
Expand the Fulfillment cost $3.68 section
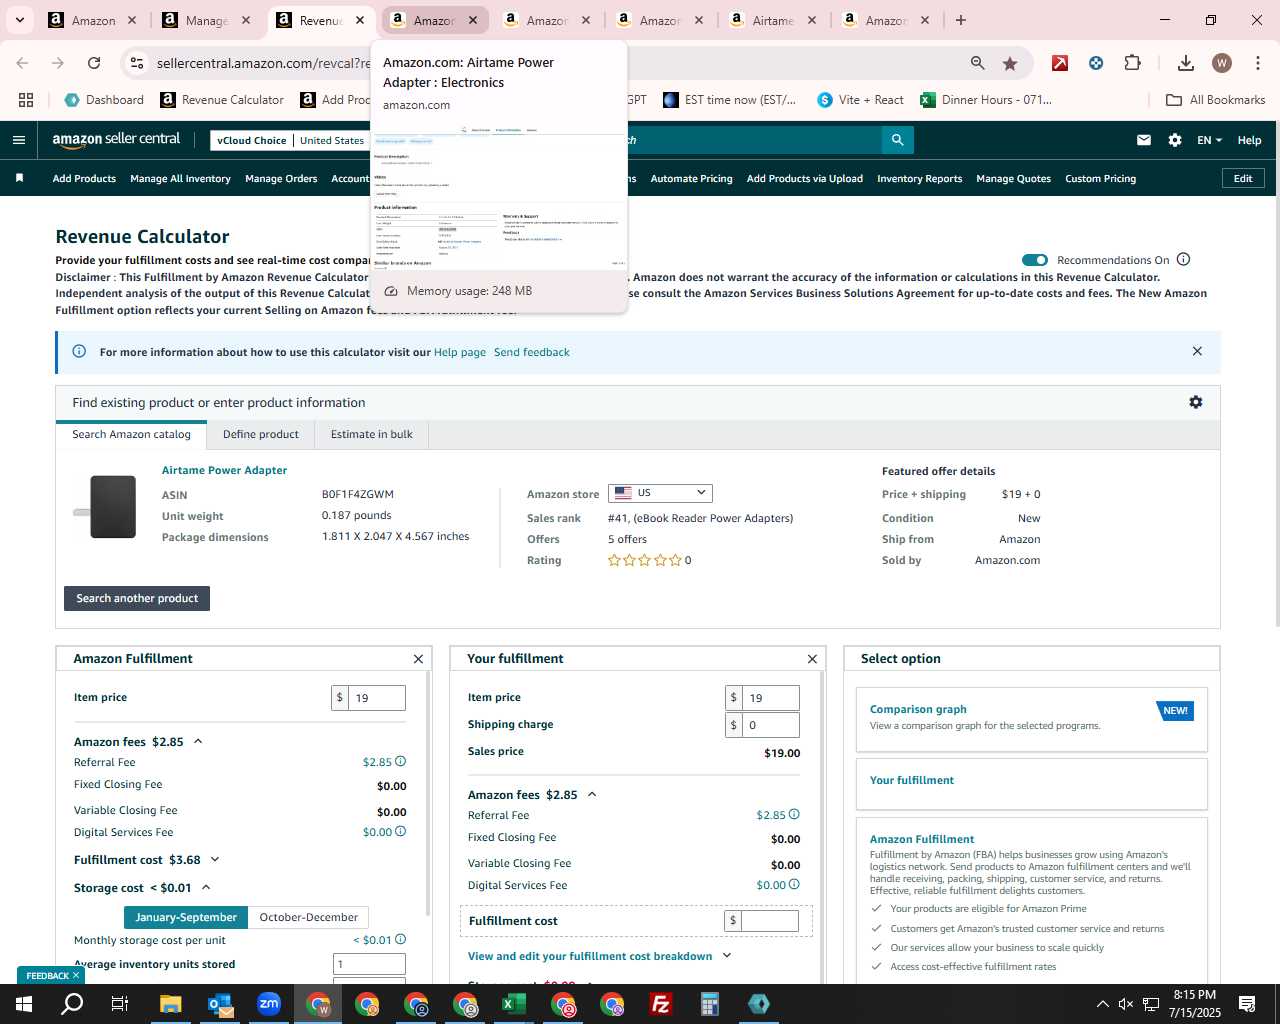(x=215, y=860)
